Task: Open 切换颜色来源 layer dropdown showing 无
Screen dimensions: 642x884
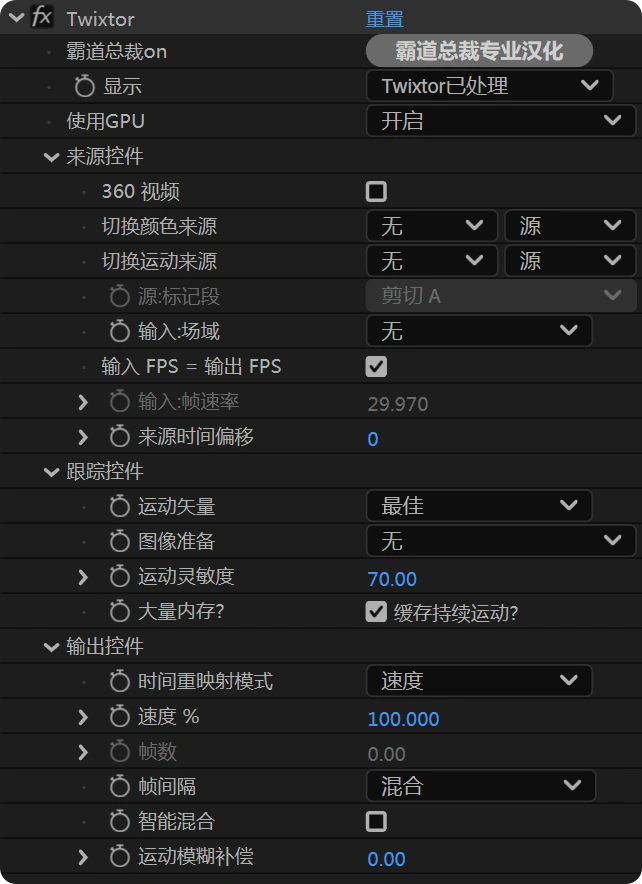Action: tap(432, 226)
